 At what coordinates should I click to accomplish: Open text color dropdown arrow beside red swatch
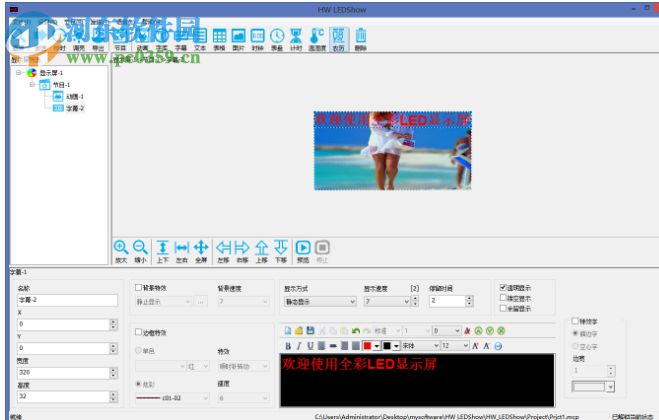point(377,346)
